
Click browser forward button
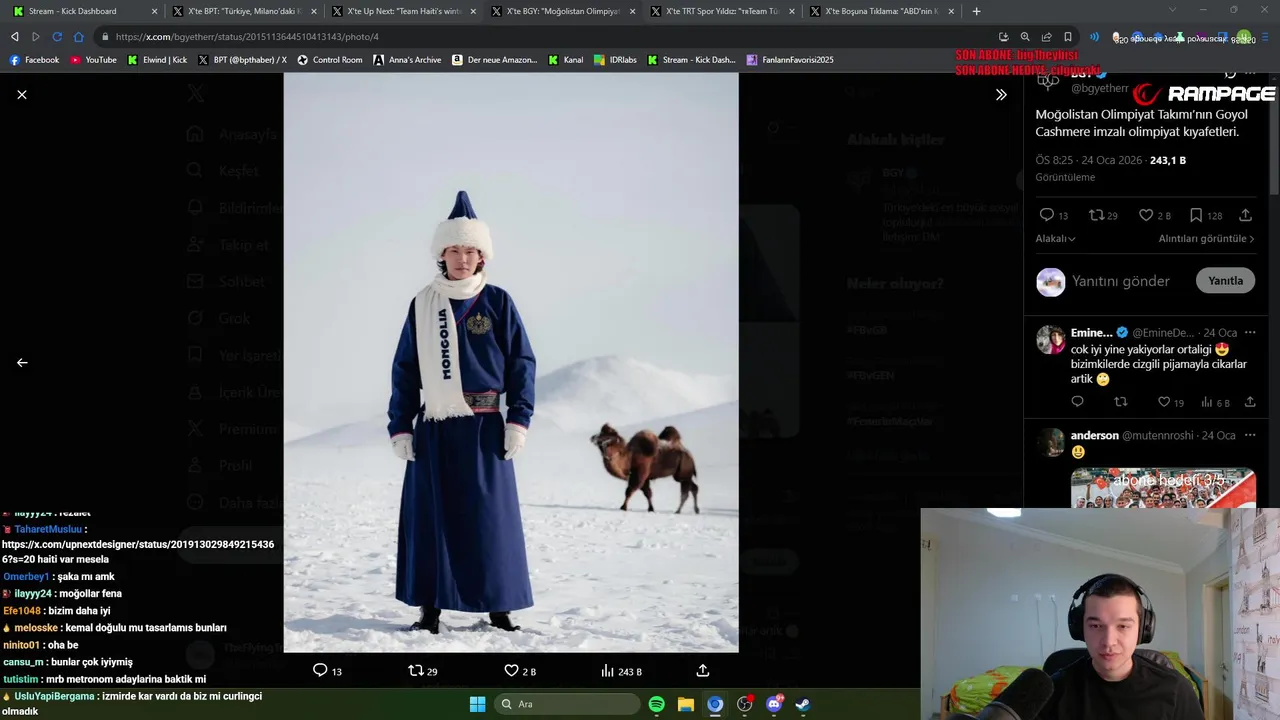click(36, 37)
